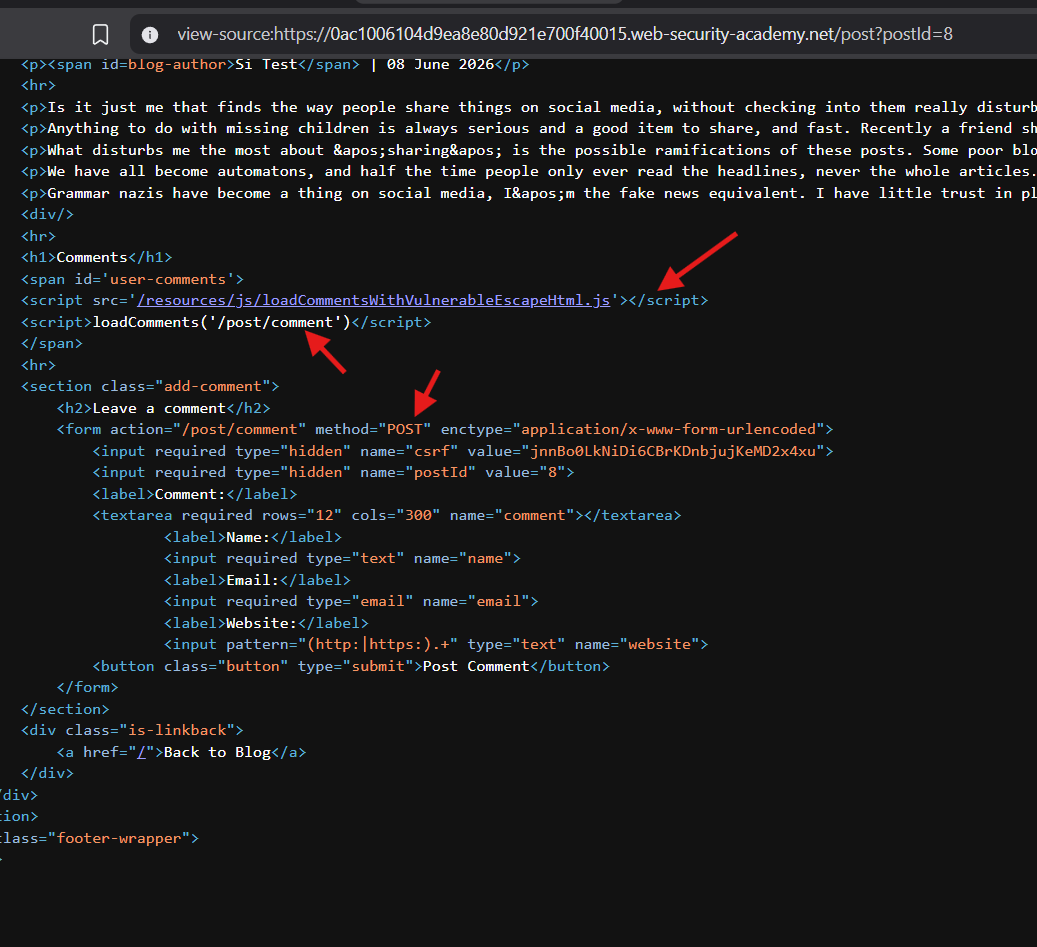Screen dimensions: 1037x947
Task: Click the blog-author Si Test line
Action: pyautogui.click(x=275, y=64)
